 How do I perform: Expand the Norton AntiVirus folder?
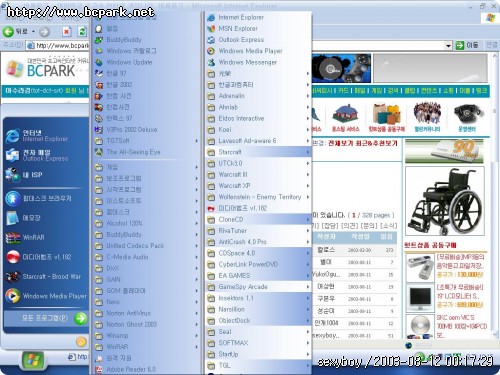coord(147,313)
